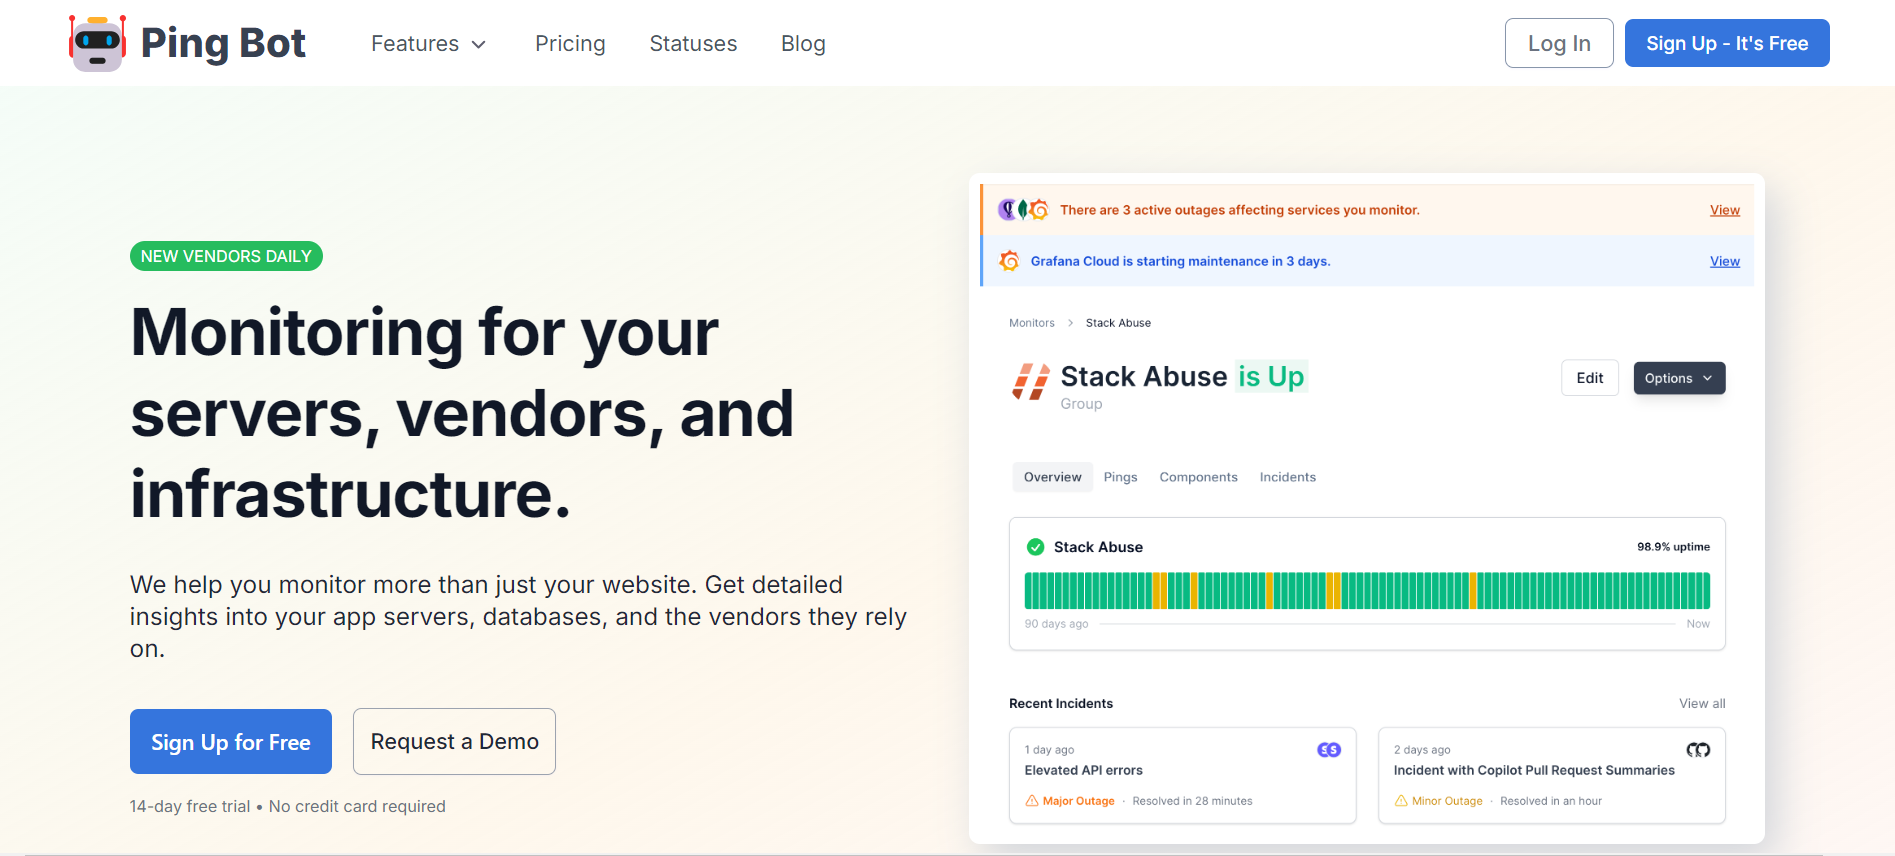Click the Ping Bot brand name

tap(223, 43)
